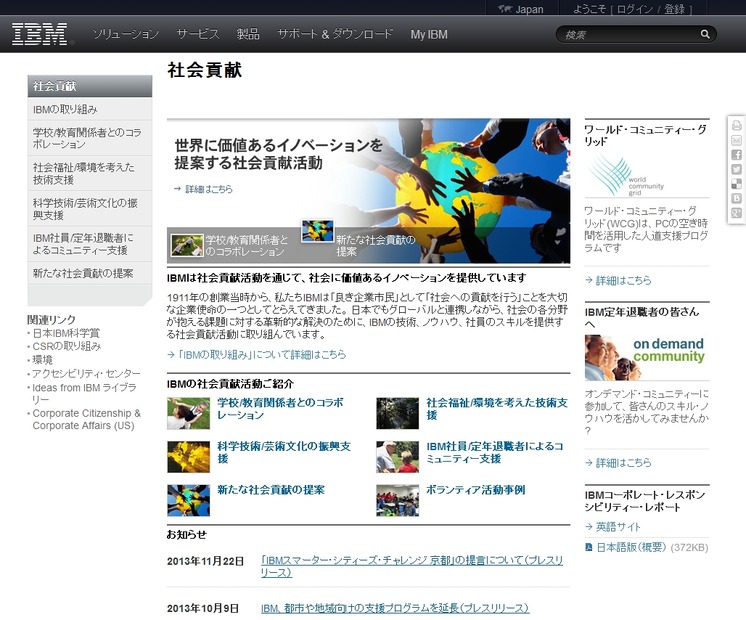This screenshot has width=746, height=620.
Task: Click the 登録 link
Action: pos(674,9)
